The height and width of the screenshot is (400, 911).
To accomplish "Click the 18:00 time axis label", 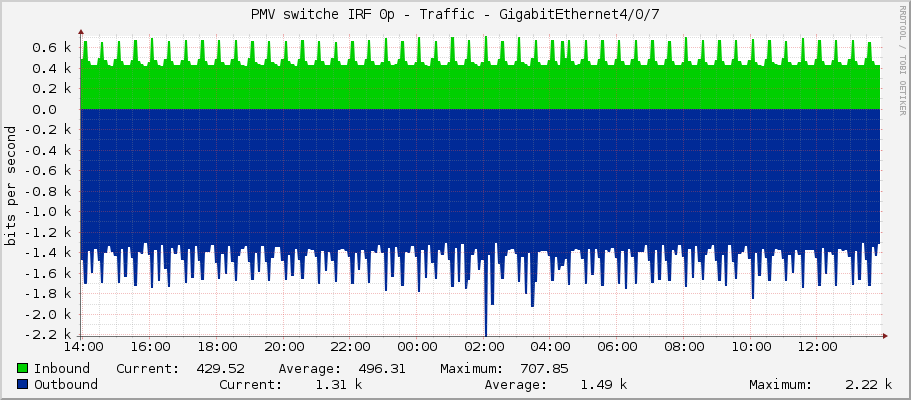I will point(217,347).
